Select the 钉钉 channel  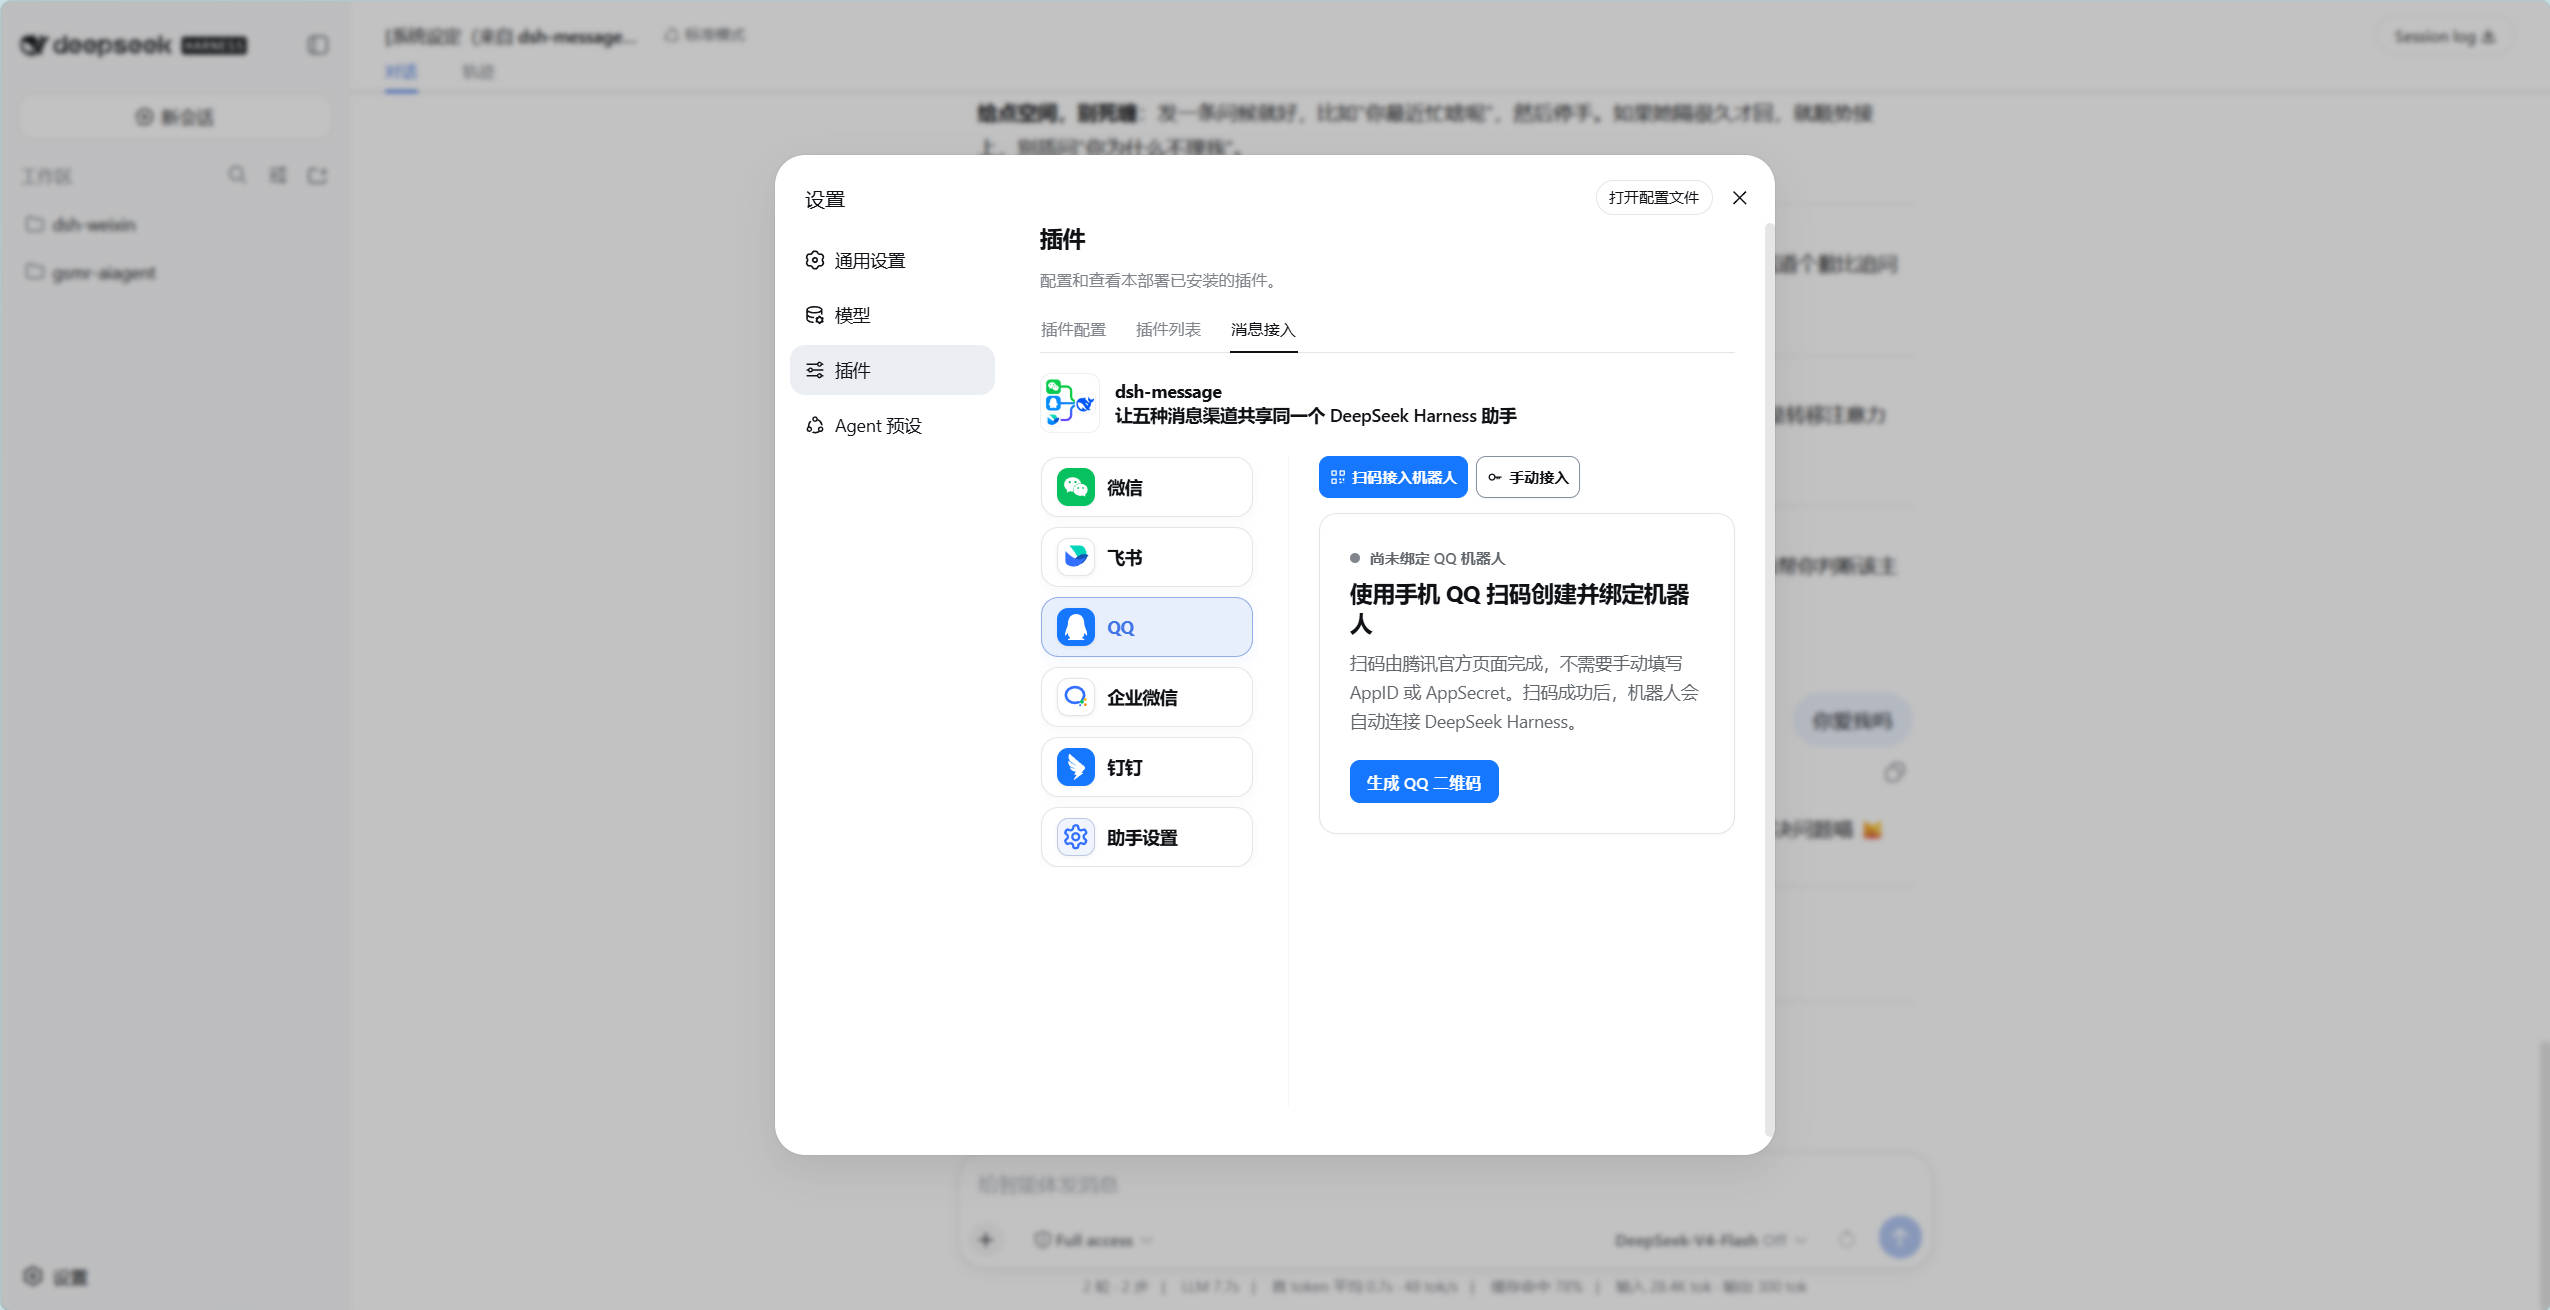tap(1146, 767)
